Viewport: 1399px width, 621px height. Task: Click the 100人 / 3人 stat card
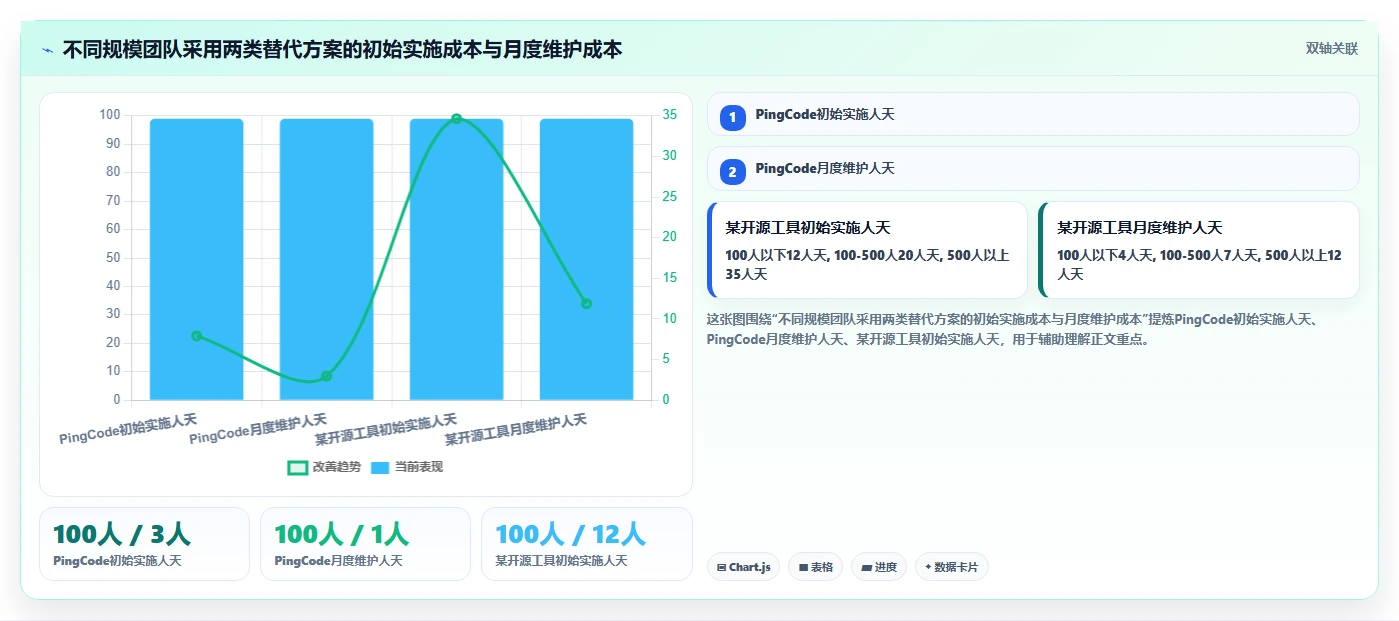click(x=144, y=544)
